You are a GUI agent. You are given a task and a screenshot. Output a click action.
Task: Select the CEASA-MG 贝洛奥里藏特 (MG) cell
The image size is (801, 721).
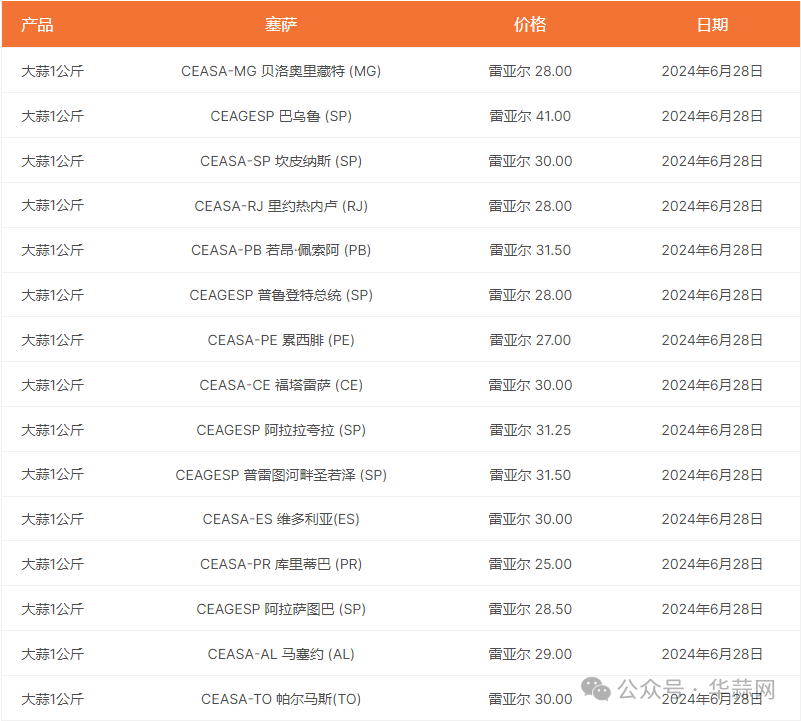pyautogui.click(x=281, y=71)
